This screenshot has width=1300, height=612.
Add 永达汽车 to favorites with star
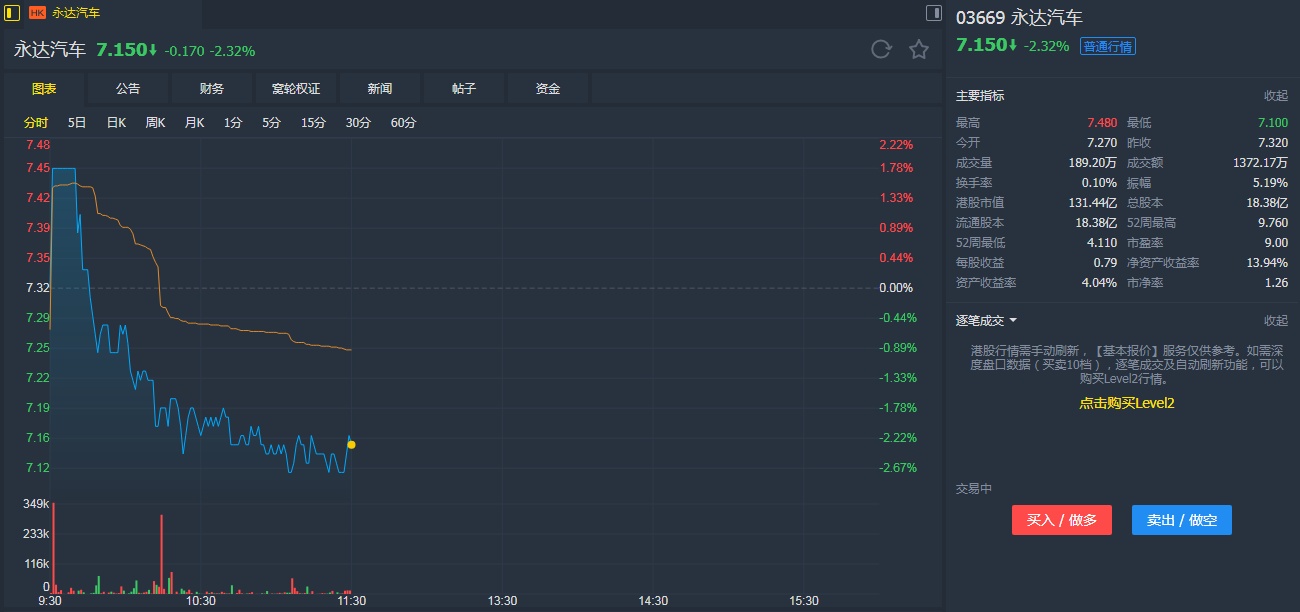tap(918, 50)
